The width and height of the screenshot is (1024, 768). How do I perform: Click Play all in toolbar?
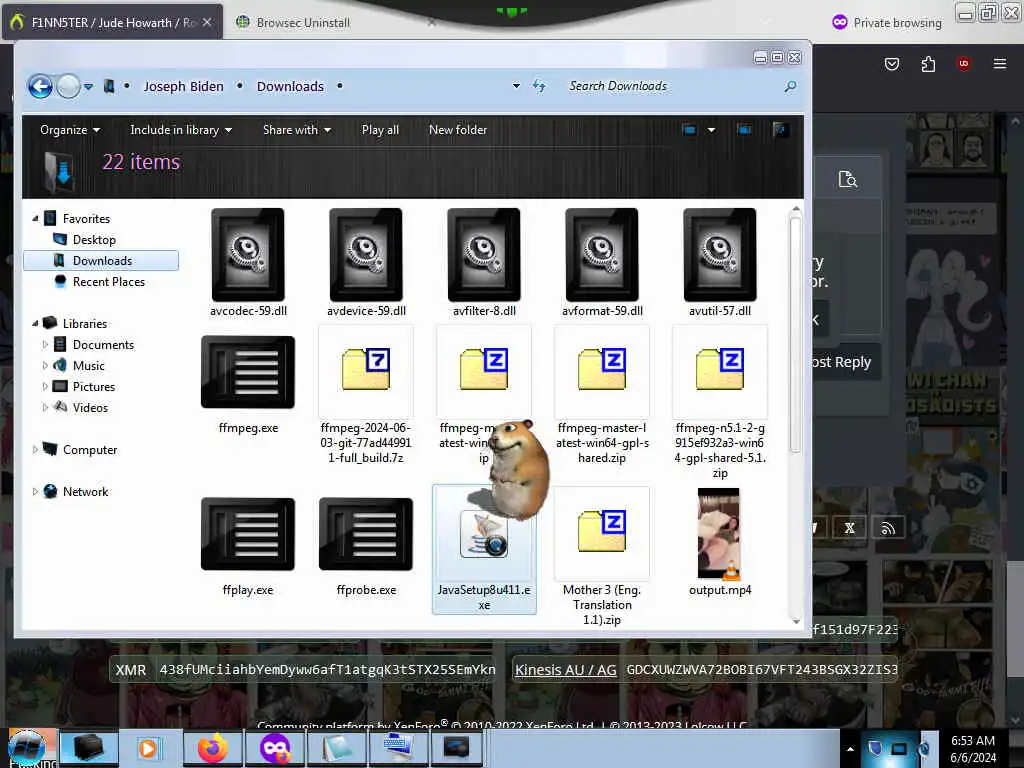[x=380, y=130]
